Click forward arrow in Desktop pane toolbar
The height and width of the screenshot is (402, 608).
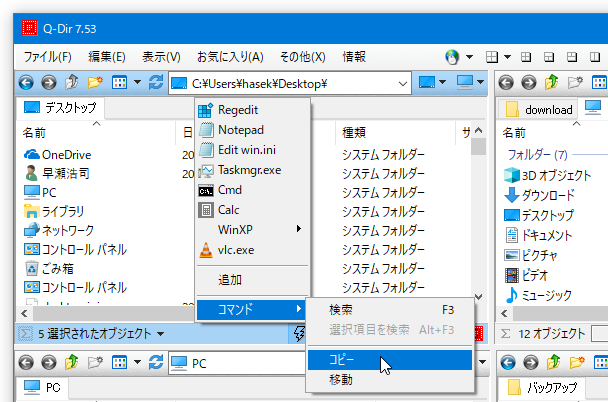click(x=48, y=83)
